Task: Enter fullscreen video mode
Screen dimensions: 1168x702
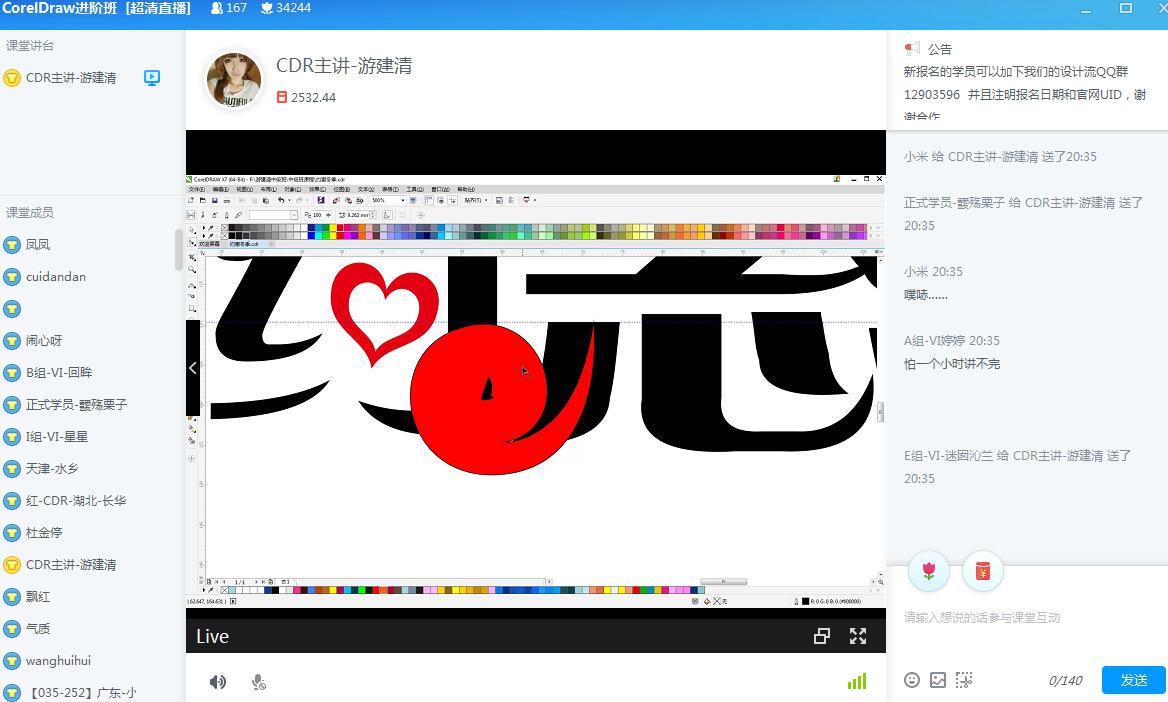Action: [x=857, y=636]
